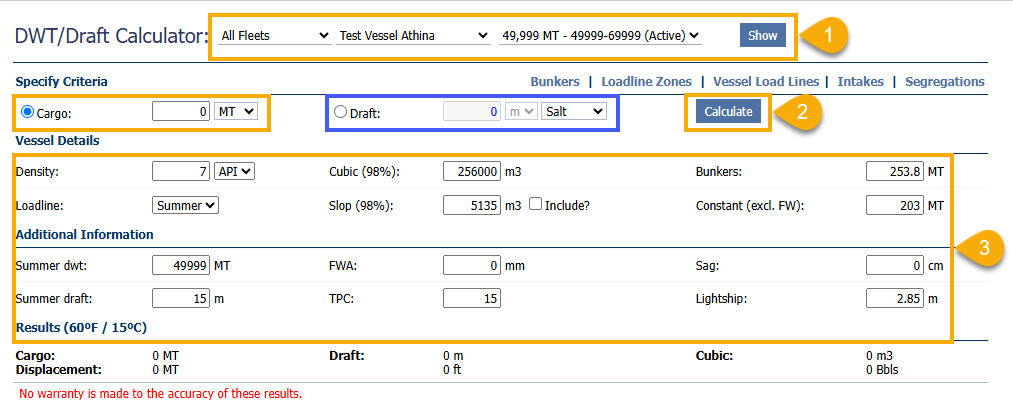The height and width of the screenshot is (417, 1013).
Task: Open the density API unit dropdown
Action: point(234,171)
